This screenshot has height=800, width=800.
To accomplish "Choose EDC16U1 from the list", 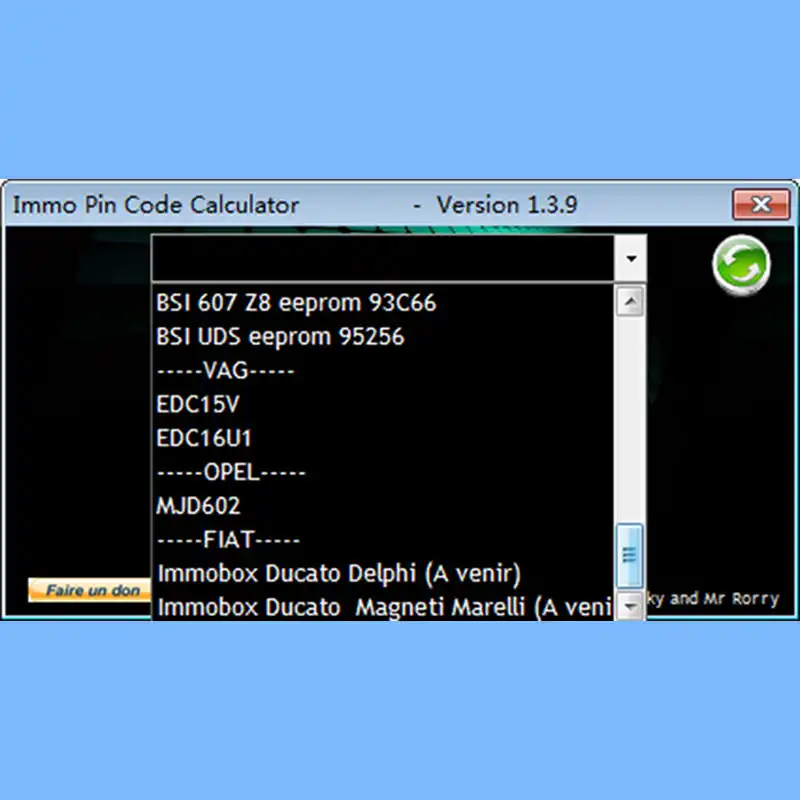I will [383, 438].
